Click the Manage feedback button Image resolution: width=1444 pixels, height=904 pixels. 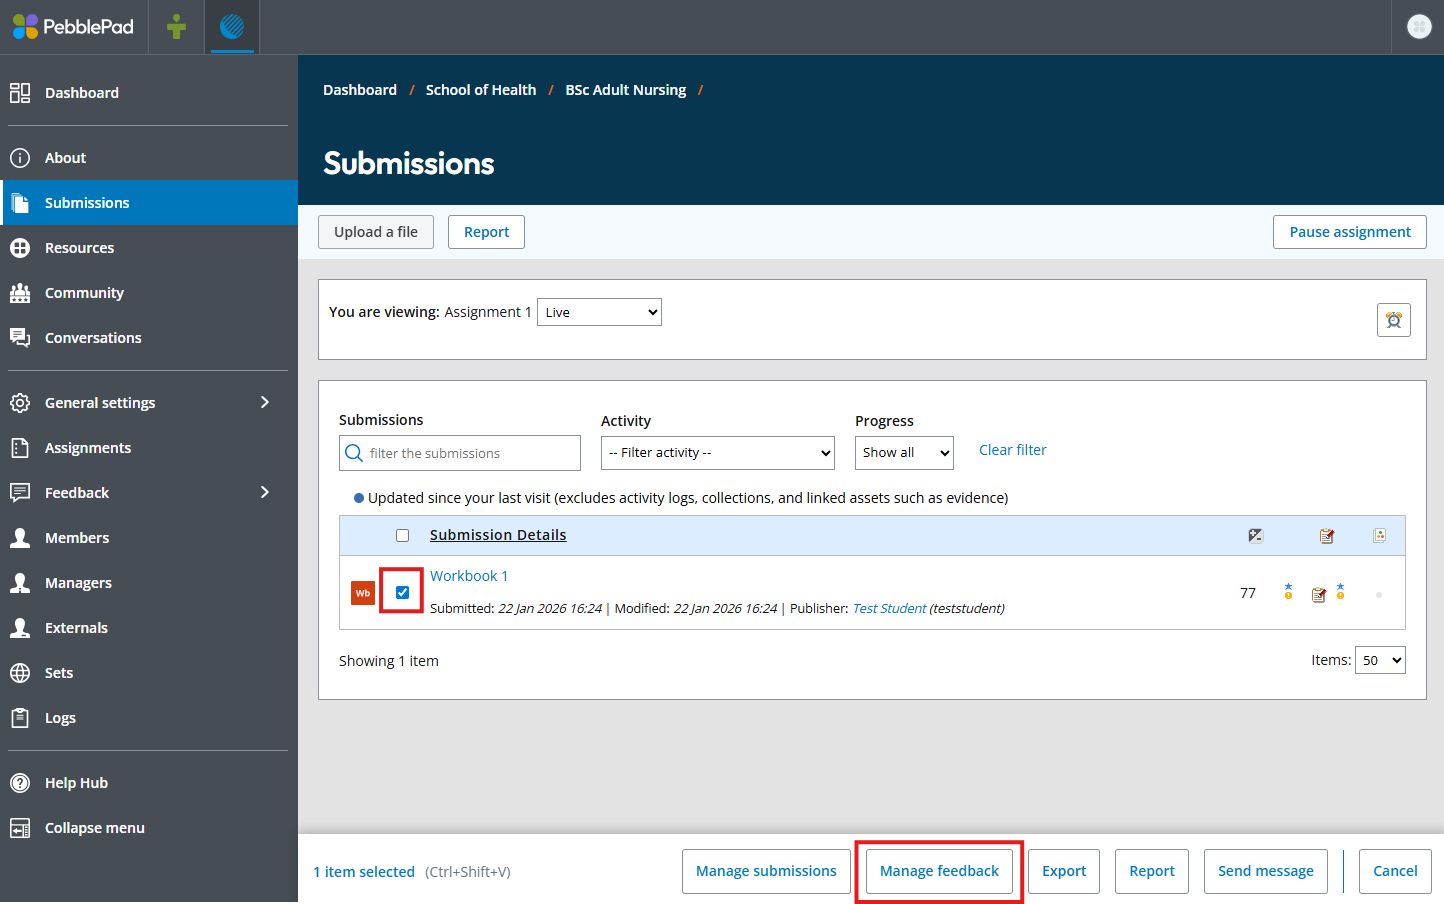(938, 870)
